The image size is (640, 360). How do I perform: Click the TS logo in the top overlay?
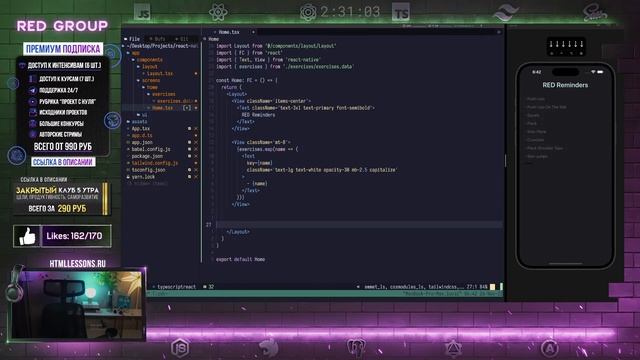400,12
